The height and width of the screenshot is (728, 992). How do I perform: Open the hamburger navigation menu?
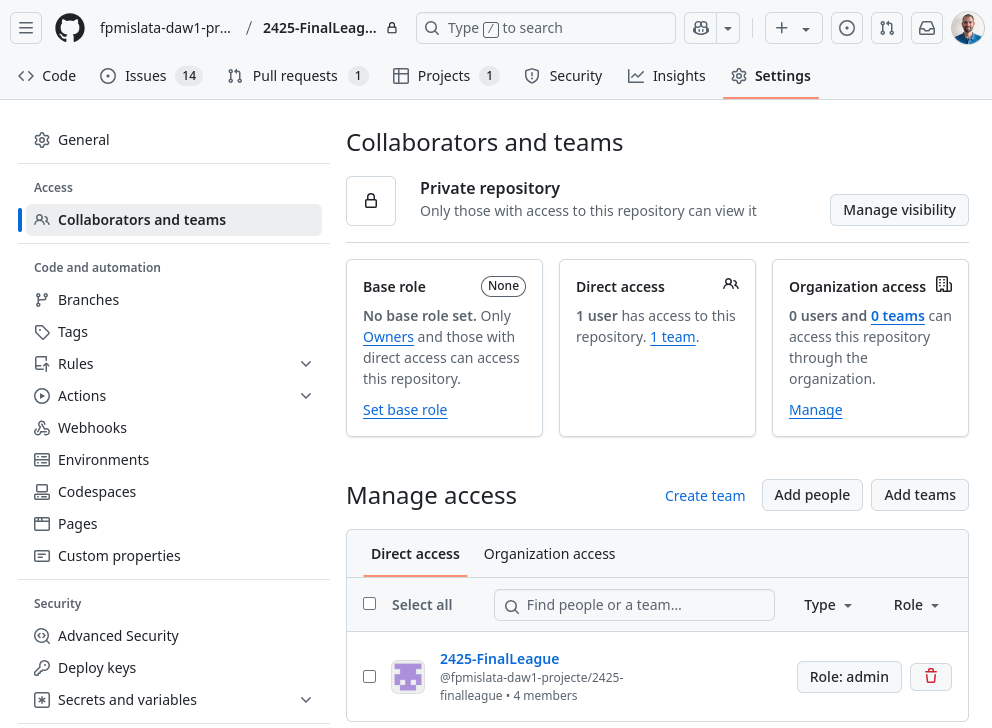(26, 28)
